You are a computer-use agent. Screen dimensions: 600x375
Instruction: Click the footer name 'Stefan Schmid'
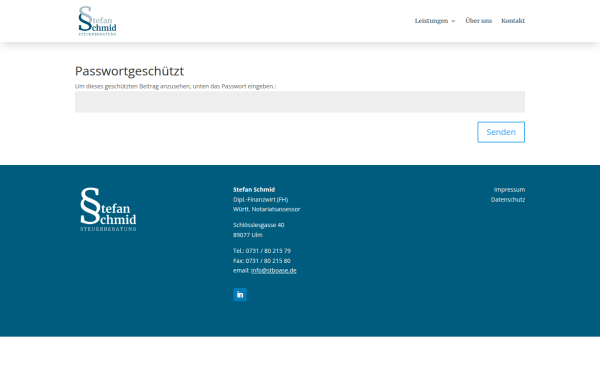254,189
